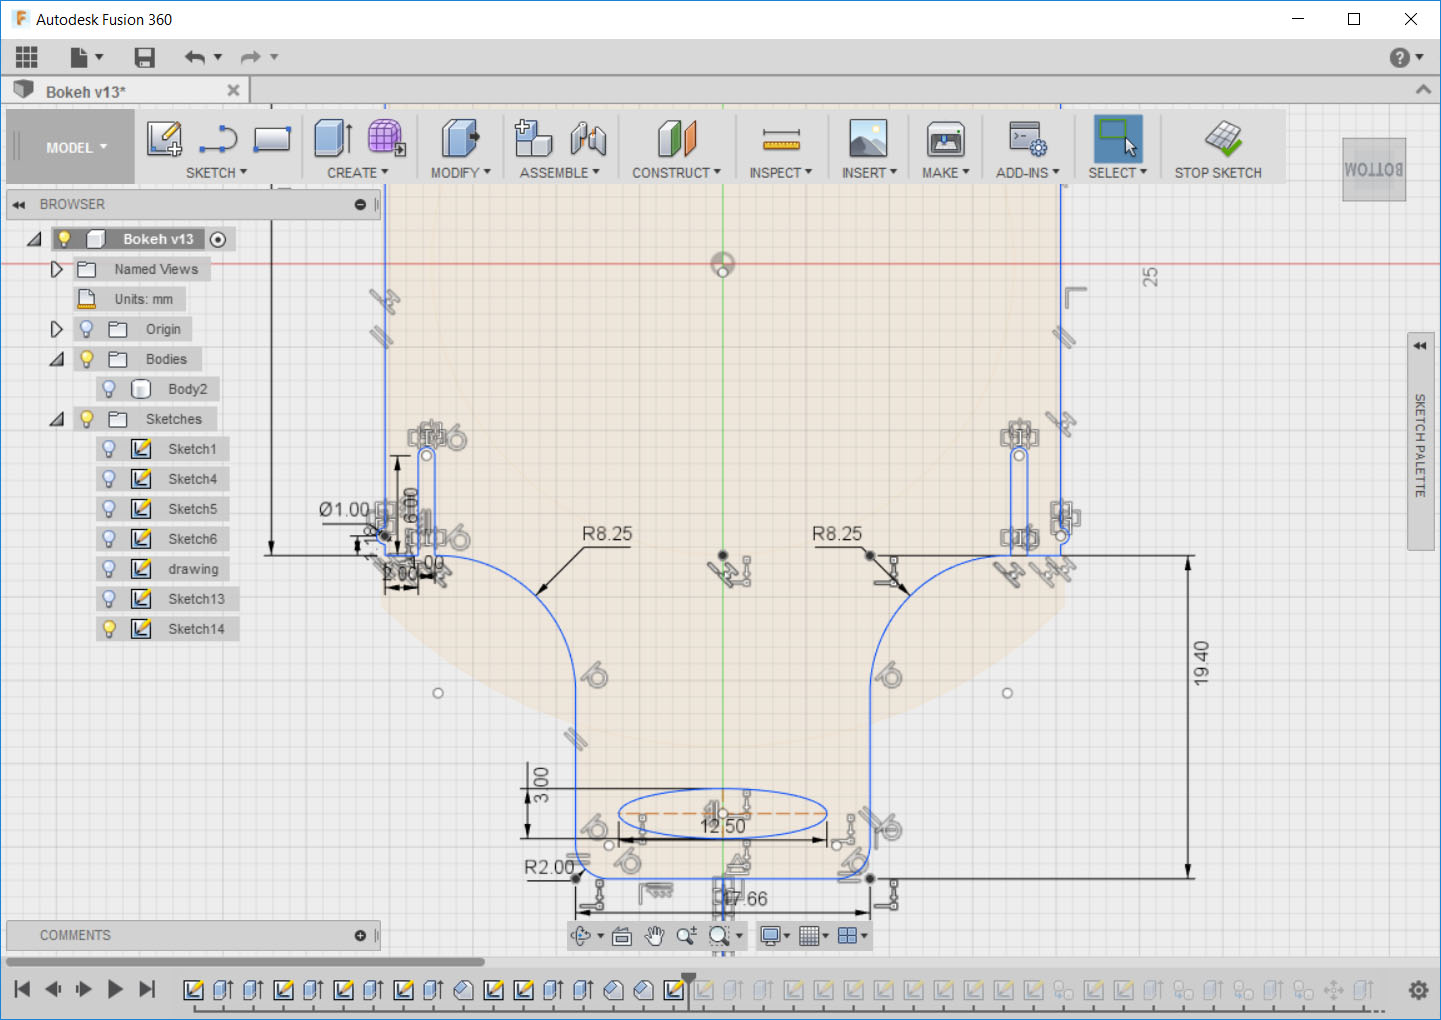Collapse the Sketches folder
The height and width of the screenshot is (1020, 1441).
coord(57,420)
